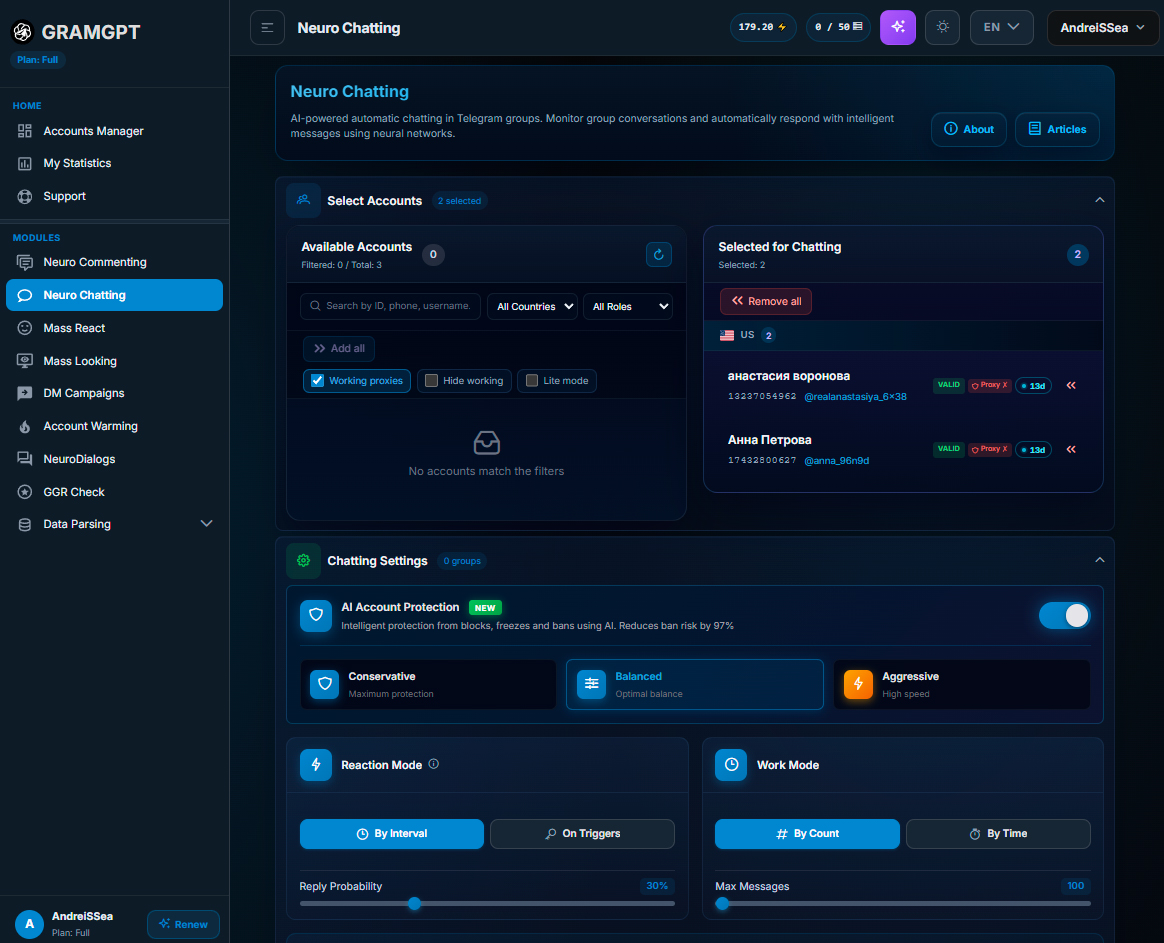The height and width of the screenshot is (943, 1164).
Task: Click the Add all button
Action: (x=339, y=348)
